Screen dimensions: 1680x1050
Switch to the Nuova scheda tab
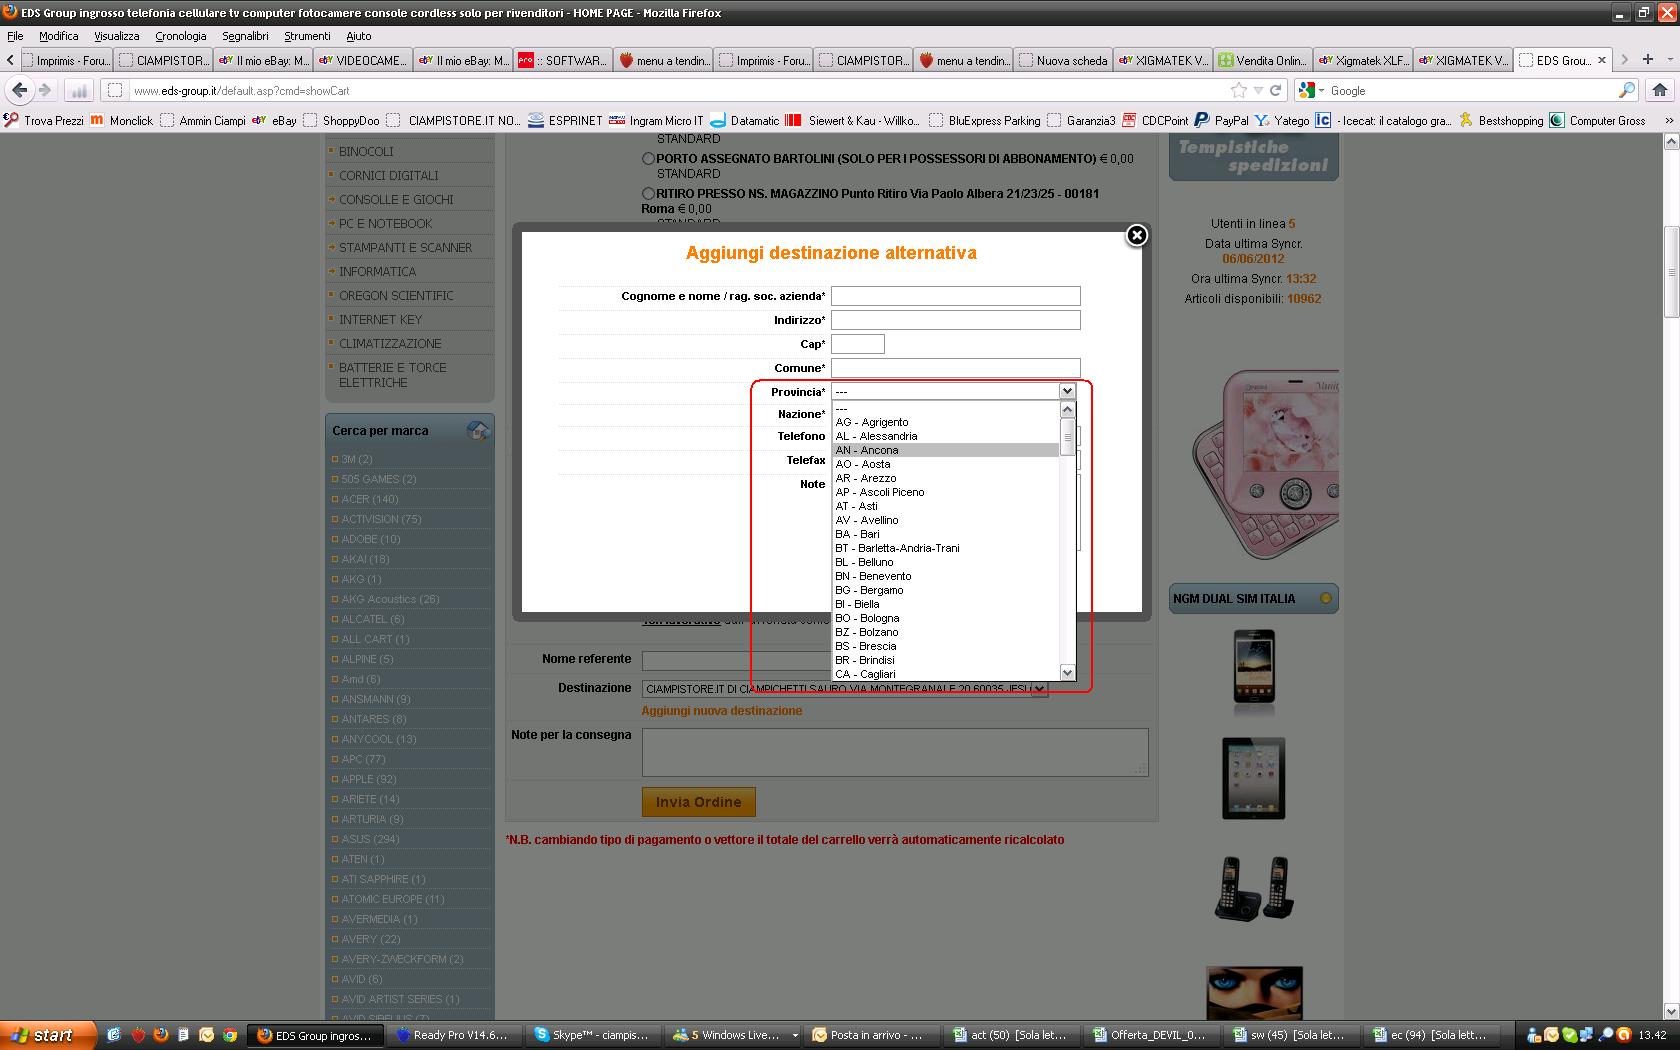[x=1063, y=60]
